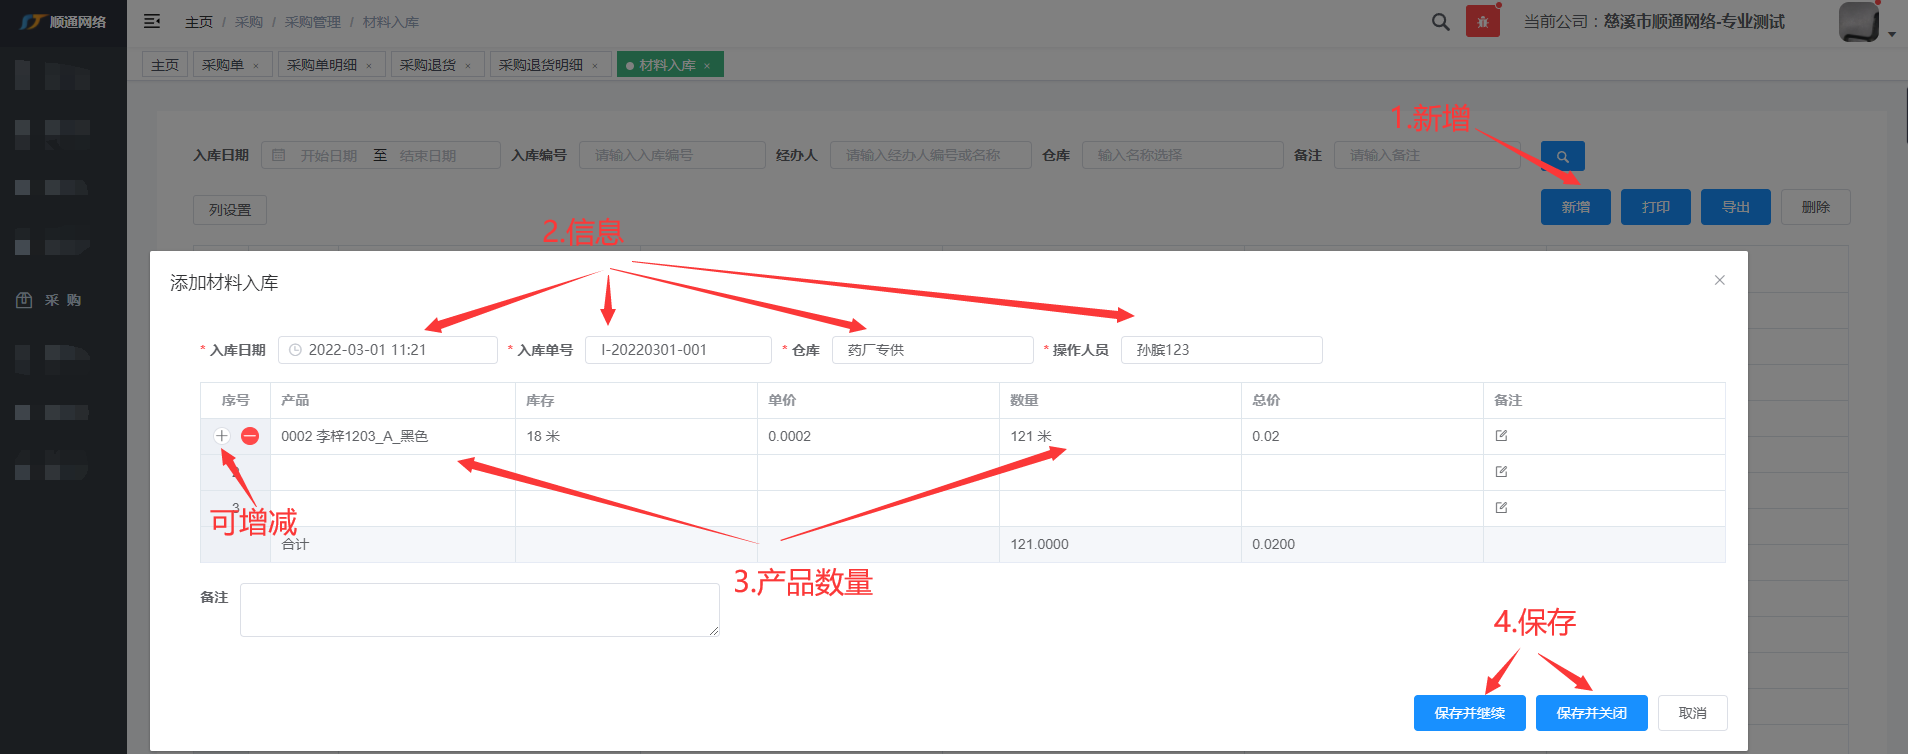
Task: Click the red minus icon to remove row
Action: click(x=250, y=436)
